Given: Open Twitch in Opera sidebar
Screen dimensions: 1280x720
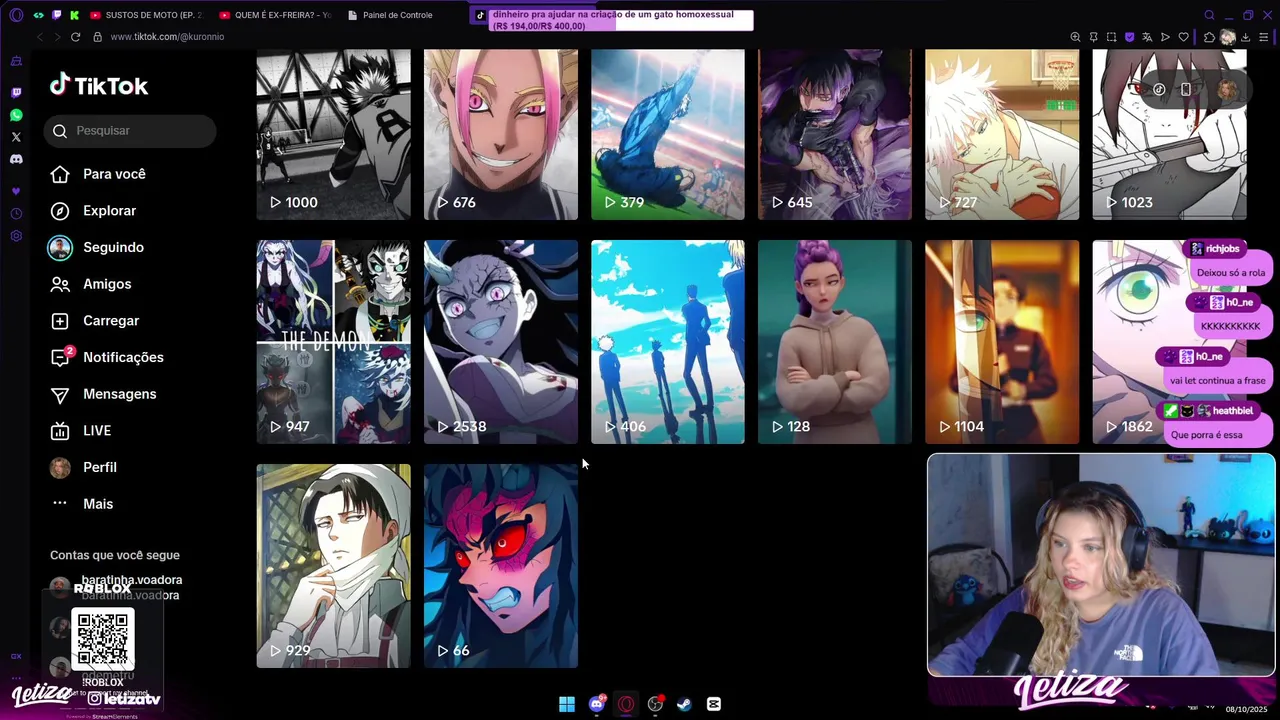Looking at the screenshot, I should tap(16, 92).
